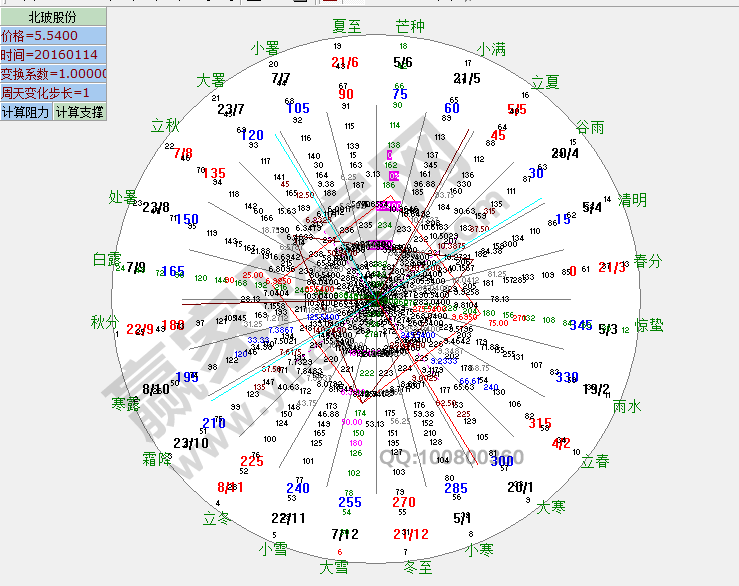
Task: Click the red 21/12 date label
Action: pyautogui.click(x=410, y=534)
